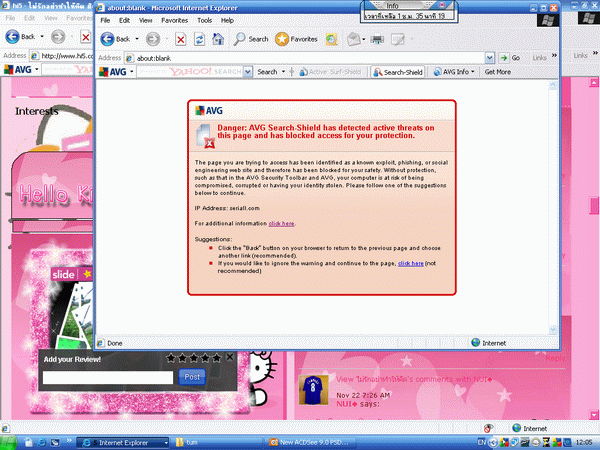The image size is (600, 450).
Task: Open the Favorites star button
Action: pyautogui.click(x=296, y=39)
